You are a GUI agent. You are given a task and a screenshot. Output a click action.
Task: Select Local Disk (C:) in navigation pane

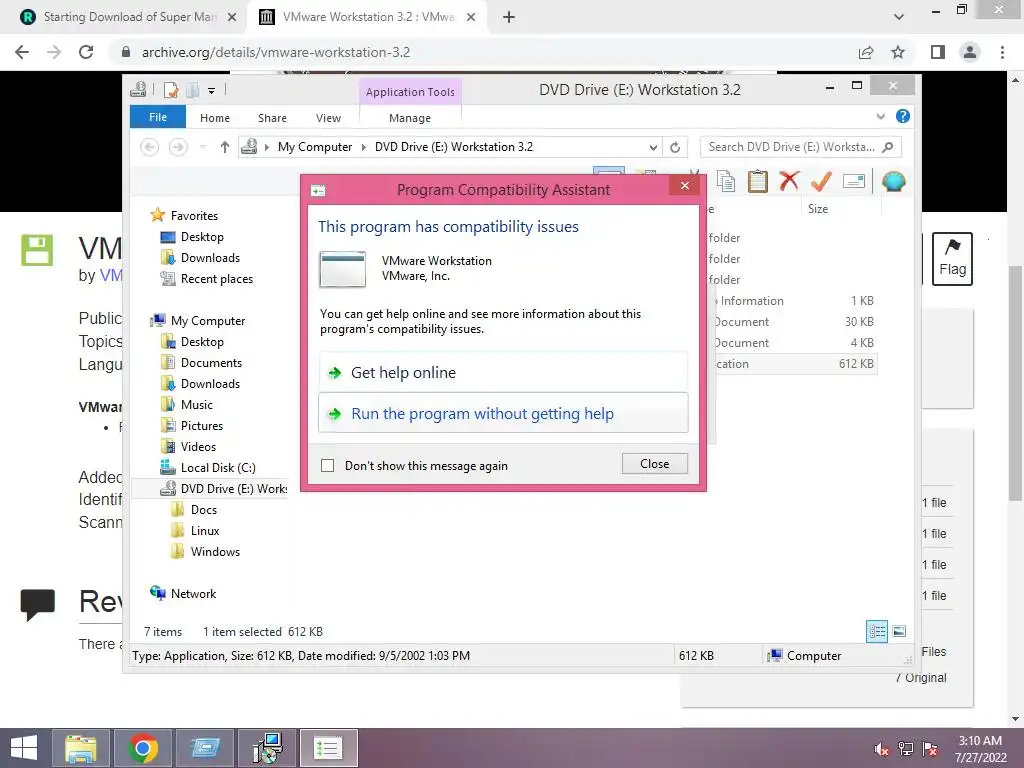click(x=218, y=468)
